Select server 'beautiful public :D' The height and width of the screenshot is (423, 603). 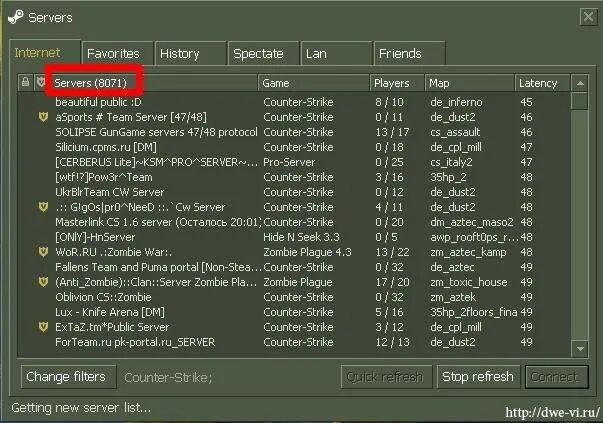[x=294, y=102]
